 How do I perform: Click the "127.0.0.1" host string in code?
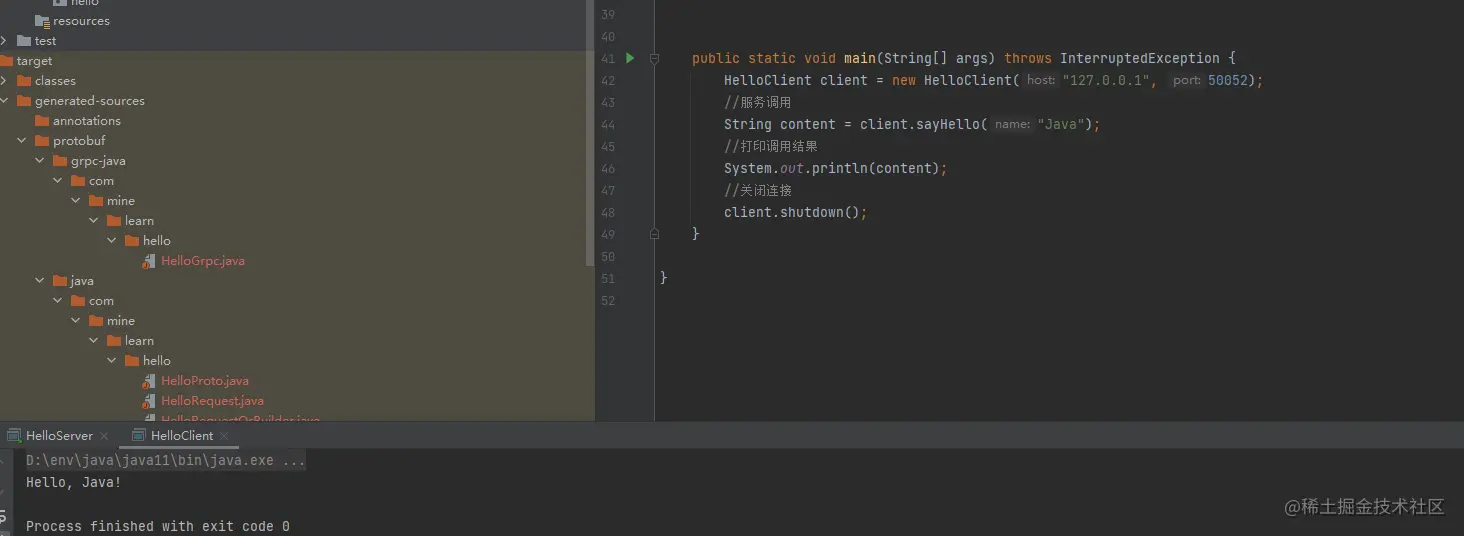coord(1106,80)
